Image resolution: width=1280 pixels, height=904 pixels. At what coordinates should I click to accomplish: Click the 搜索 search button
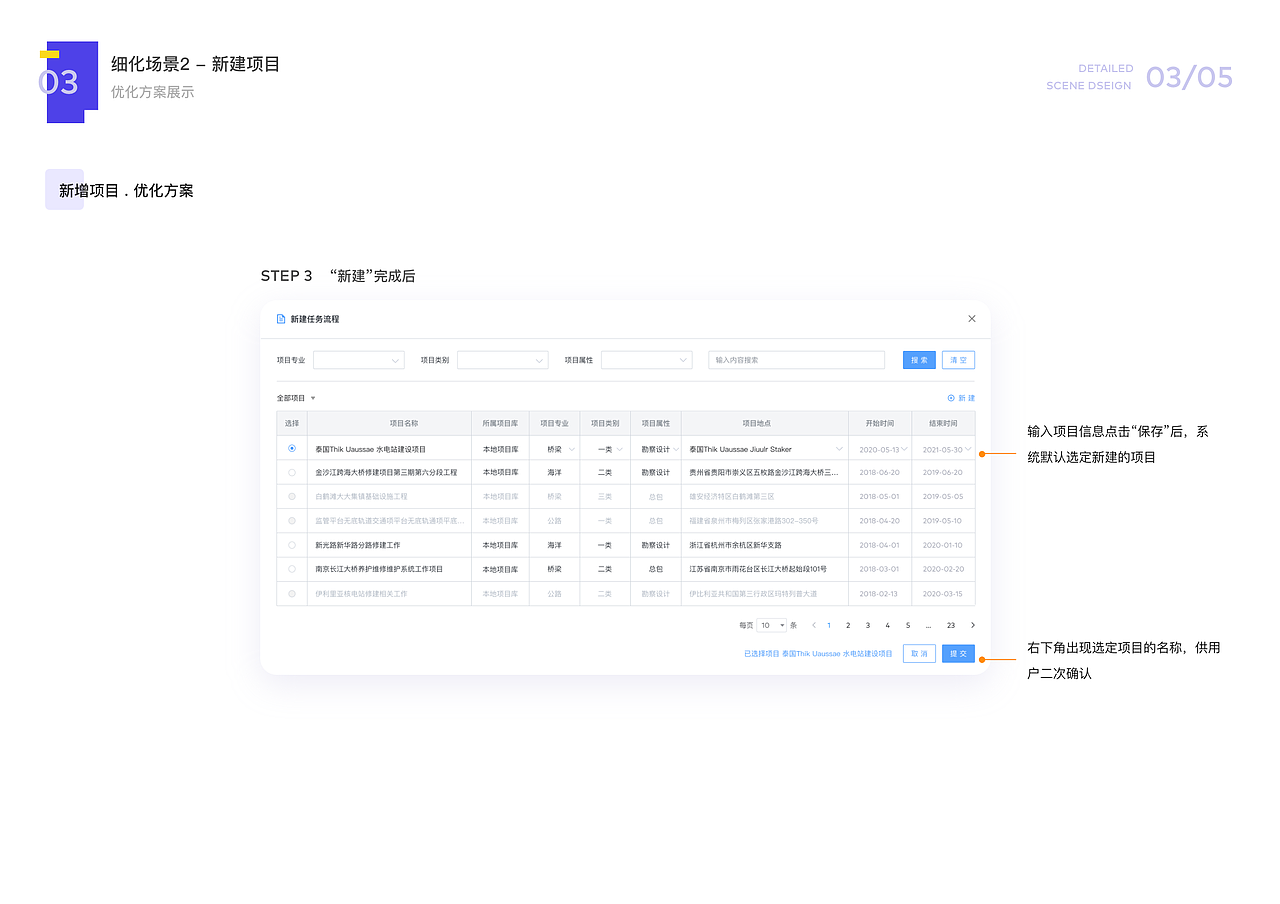click(919, 359)
